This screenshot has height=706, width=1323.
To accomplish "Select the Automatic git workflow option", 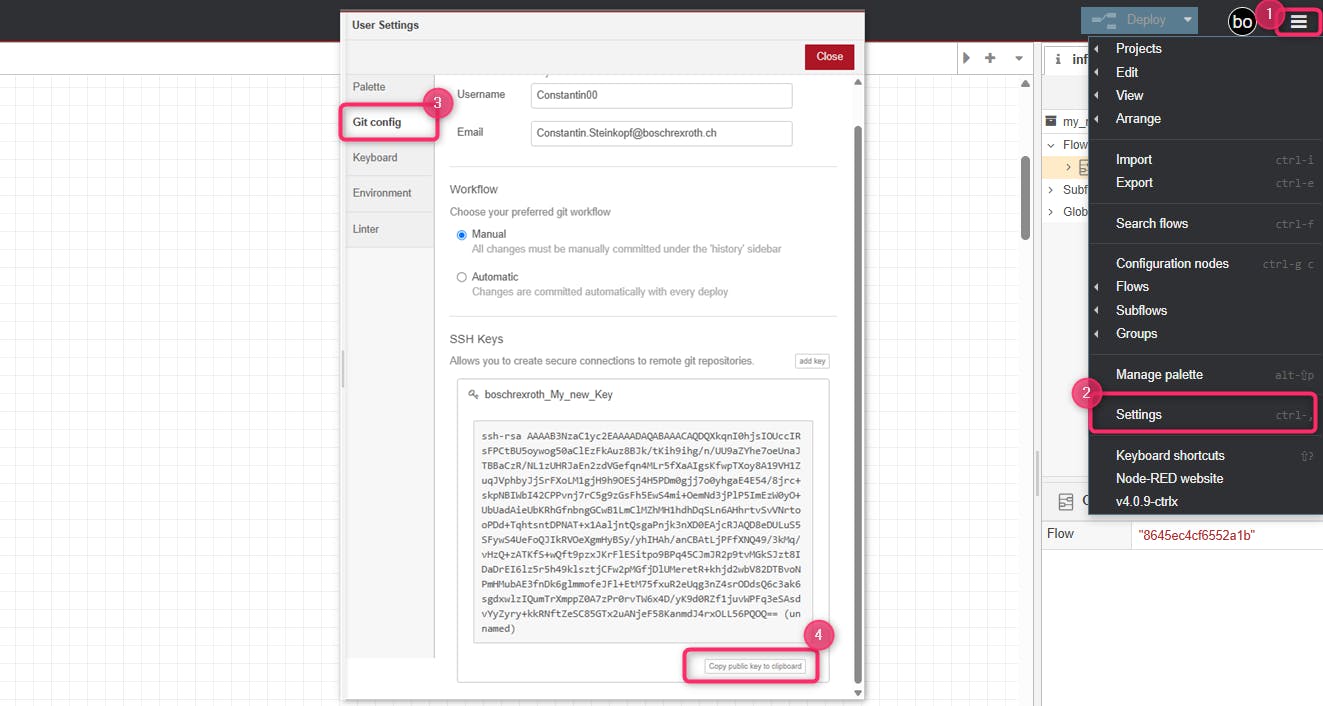I will click(462, 277).
